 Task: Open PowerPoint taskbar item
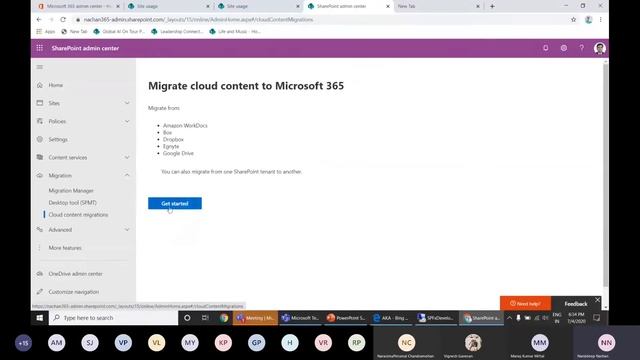(346, 318)
